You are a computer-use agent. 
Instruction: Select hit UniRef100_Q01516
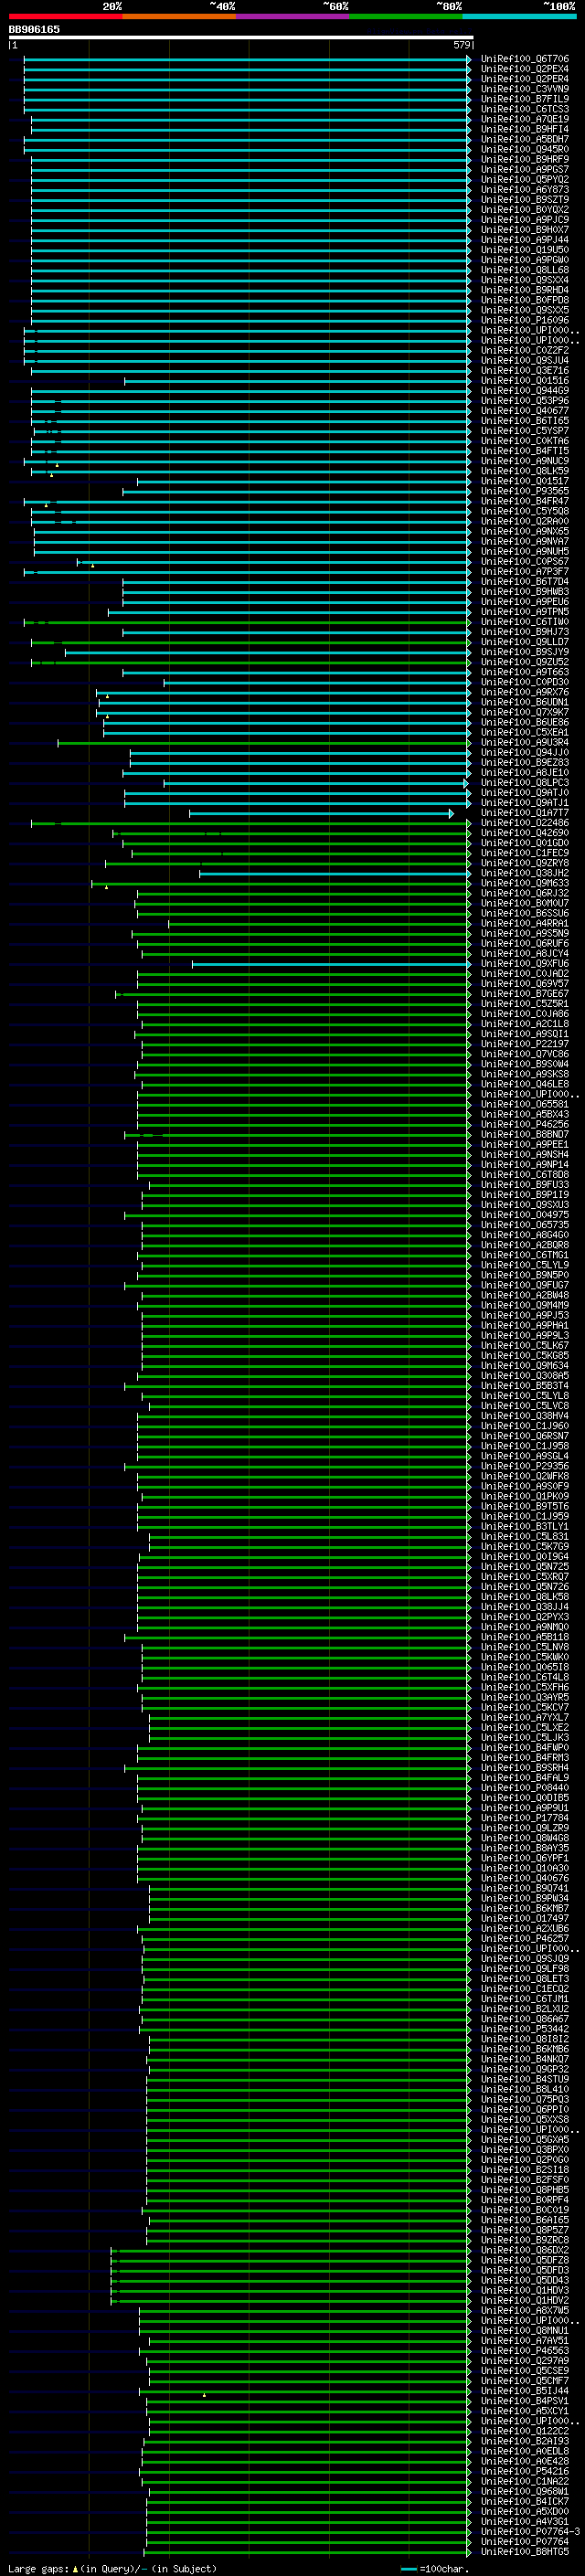point(524,380)
